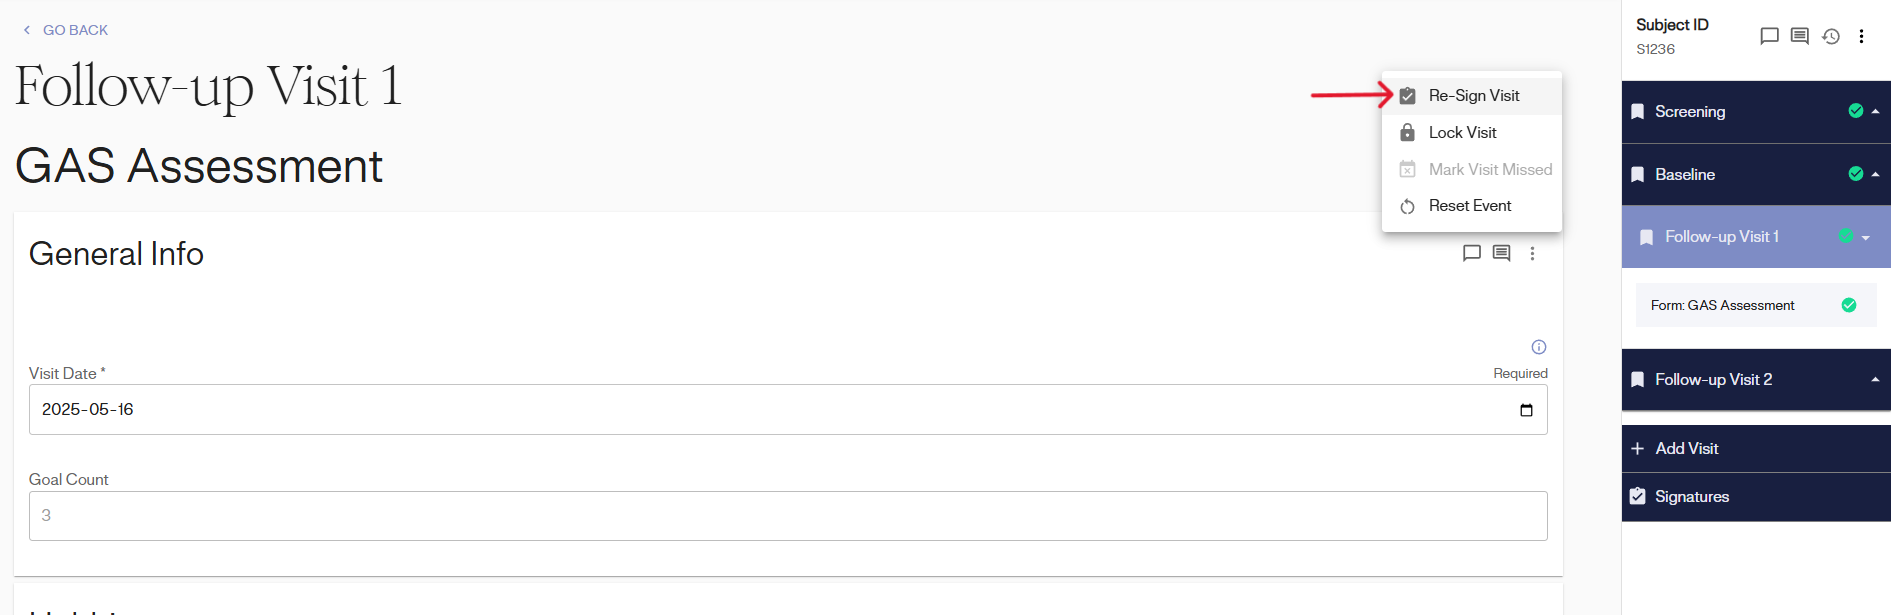Image resolution: width=1891 pixels, height=615 pixels.
Task: Expand the Baseline visit caret
Action: click(x=1875, y=174)
